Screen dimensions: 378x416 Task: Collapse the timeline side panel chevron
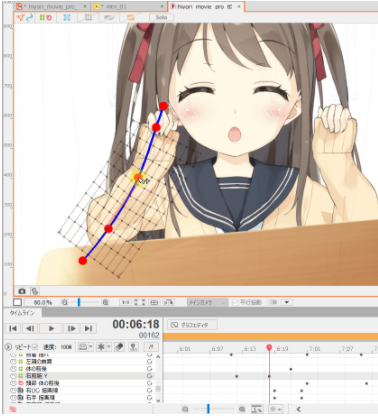click(298, 409)
